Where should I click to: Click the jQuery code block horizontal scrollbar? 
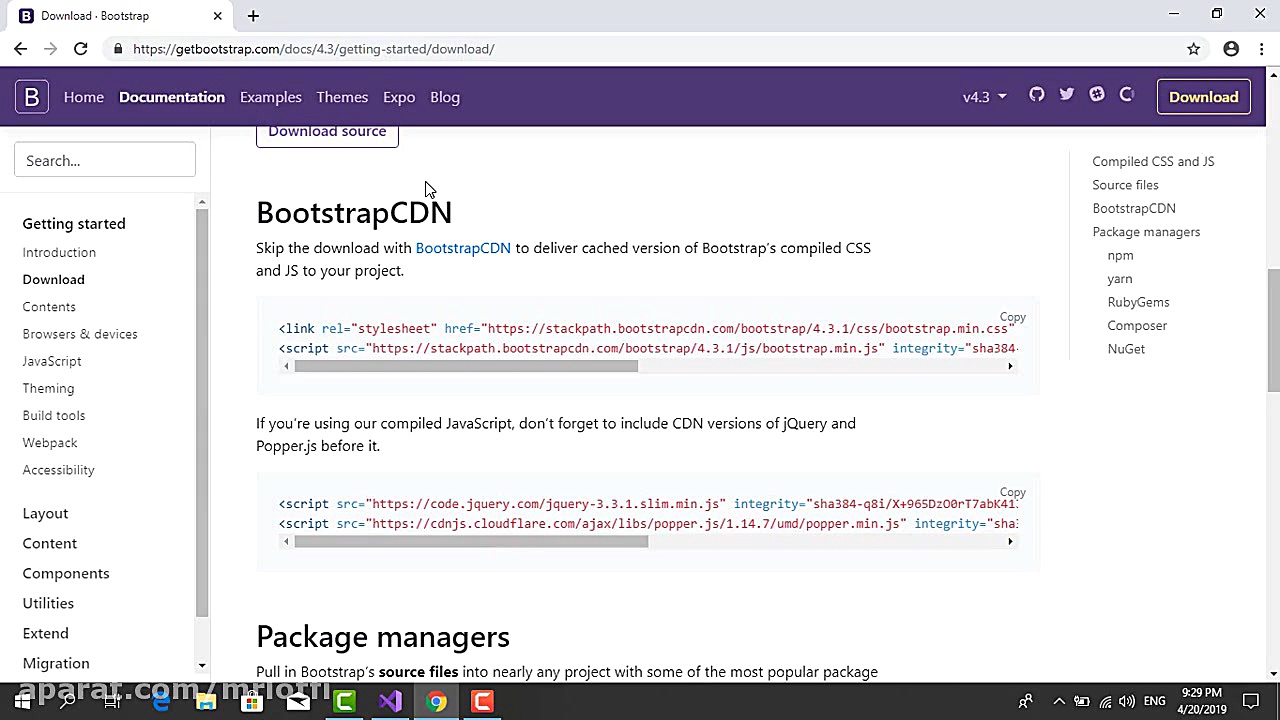tap(471, 542)
